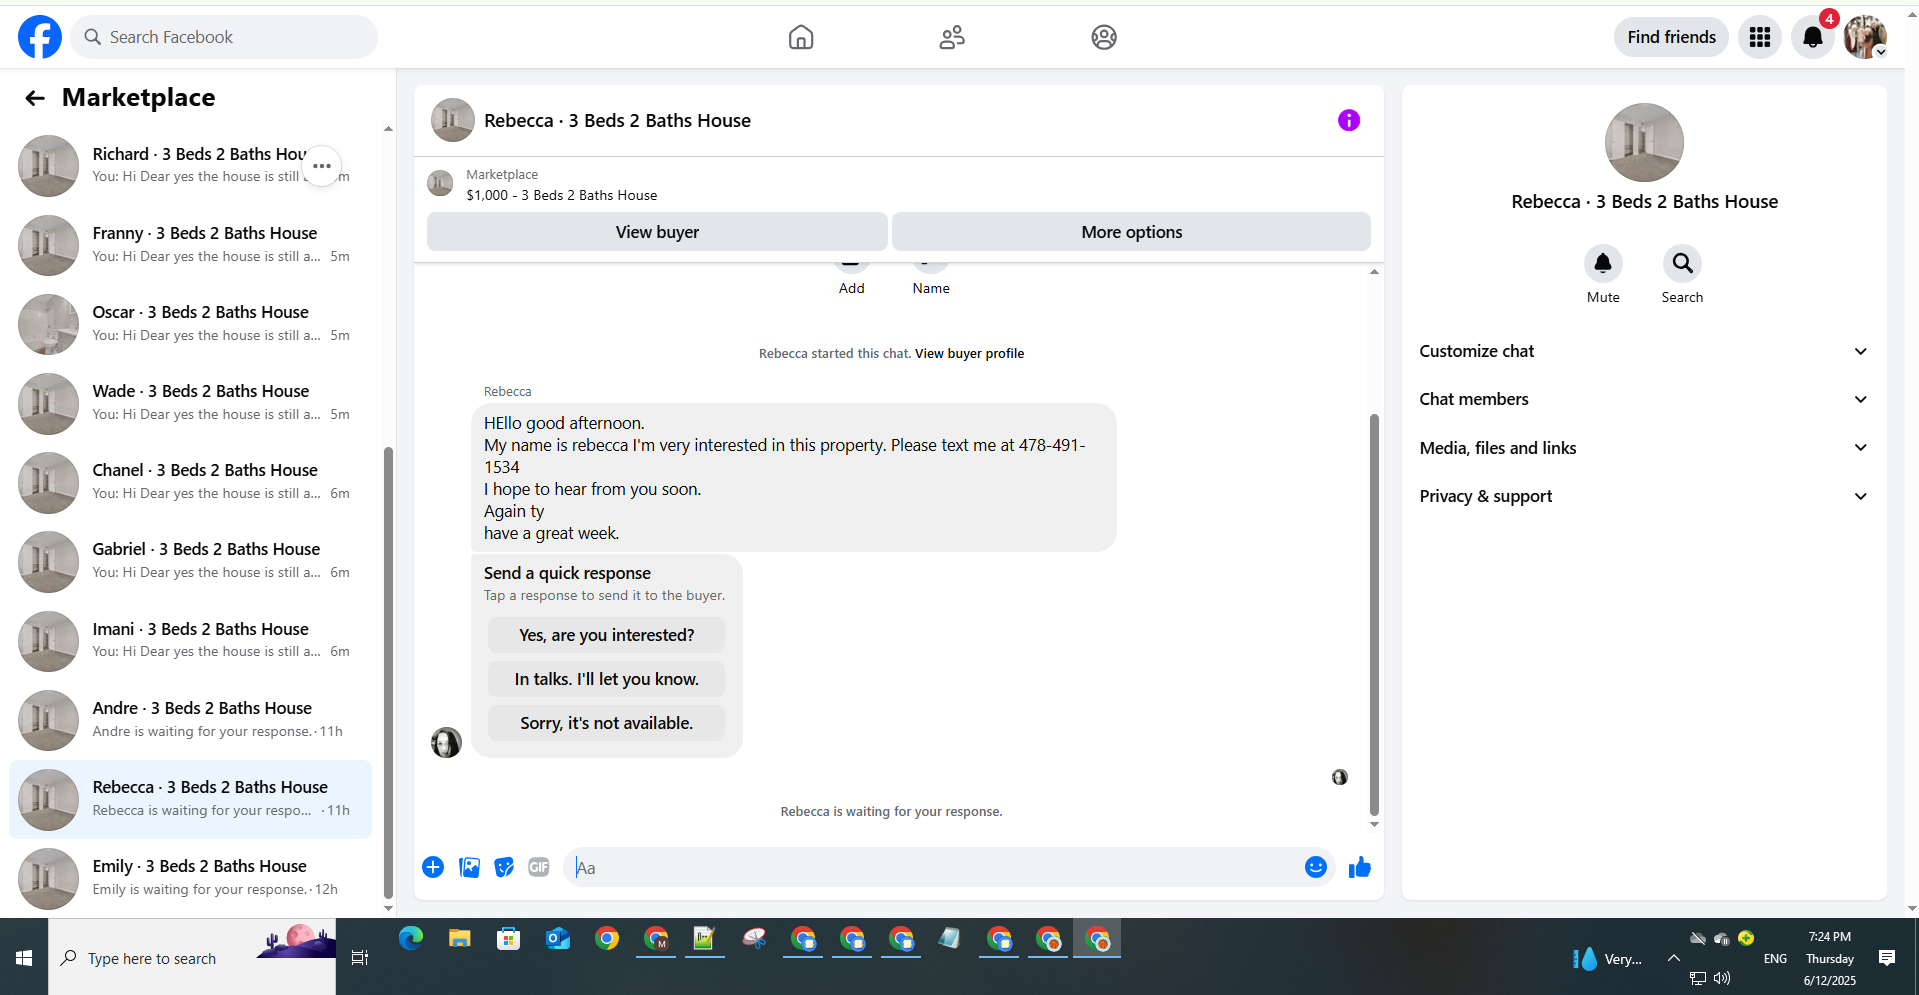Expand Media, files and links section
The width and height of the screenshot is (1919, 995).
pyautogui.click(x=1644, y=448)
